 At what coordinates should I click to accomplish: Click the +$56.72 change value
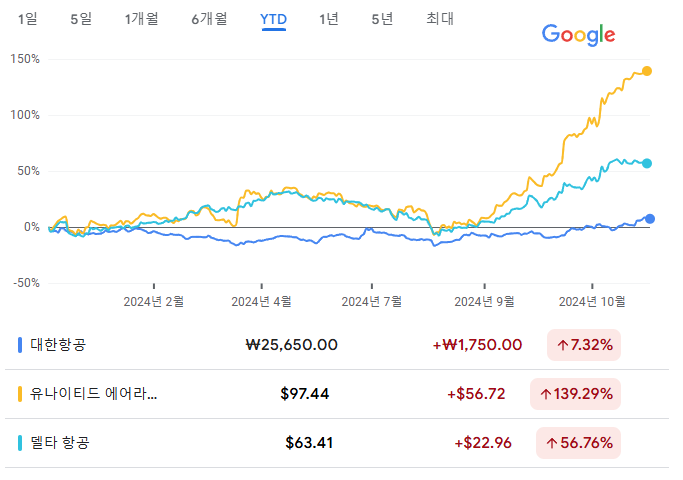pos(476,394)
